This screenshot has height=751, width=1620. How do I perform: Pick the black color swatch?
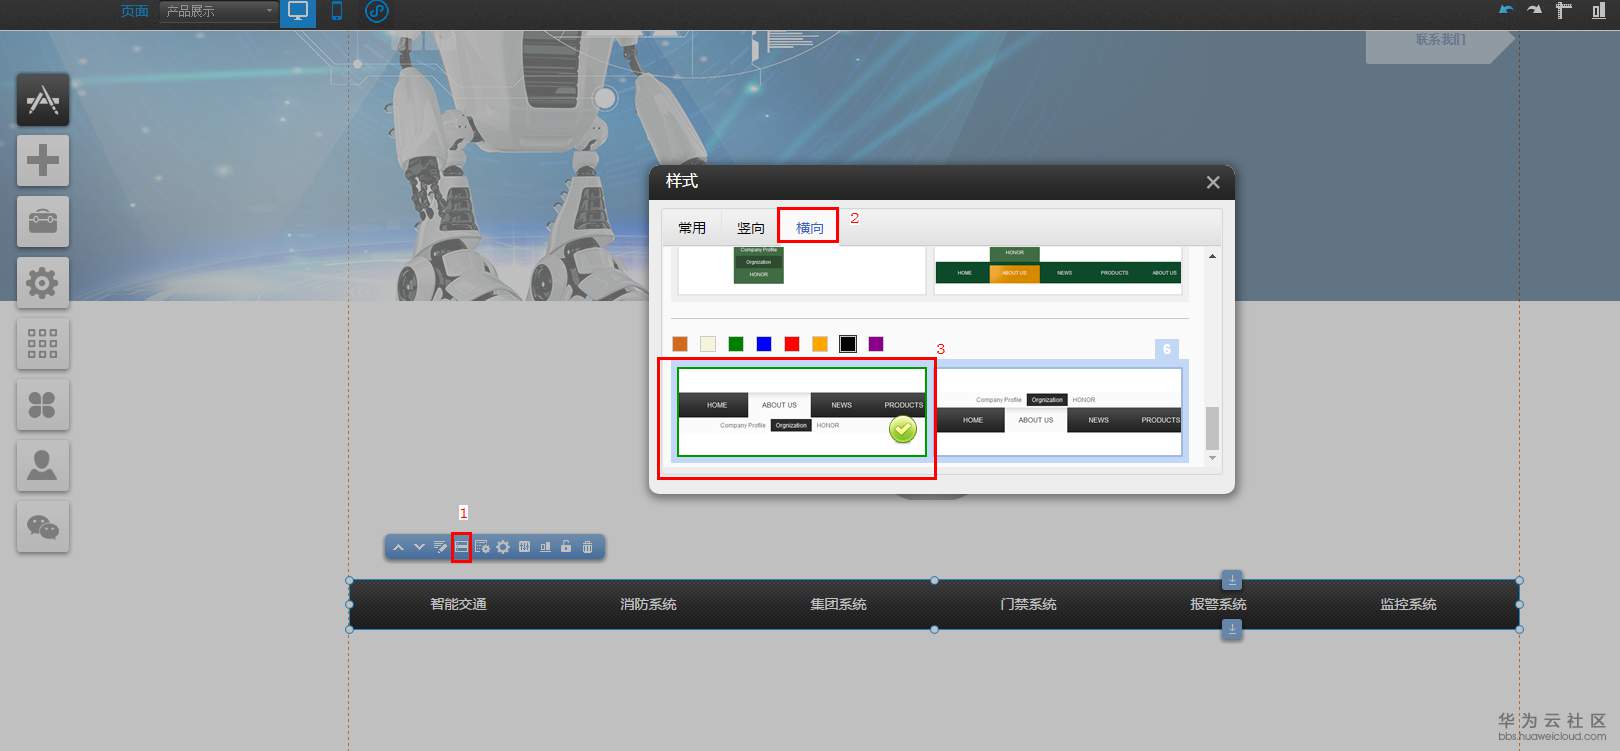[x=848, y=344]
